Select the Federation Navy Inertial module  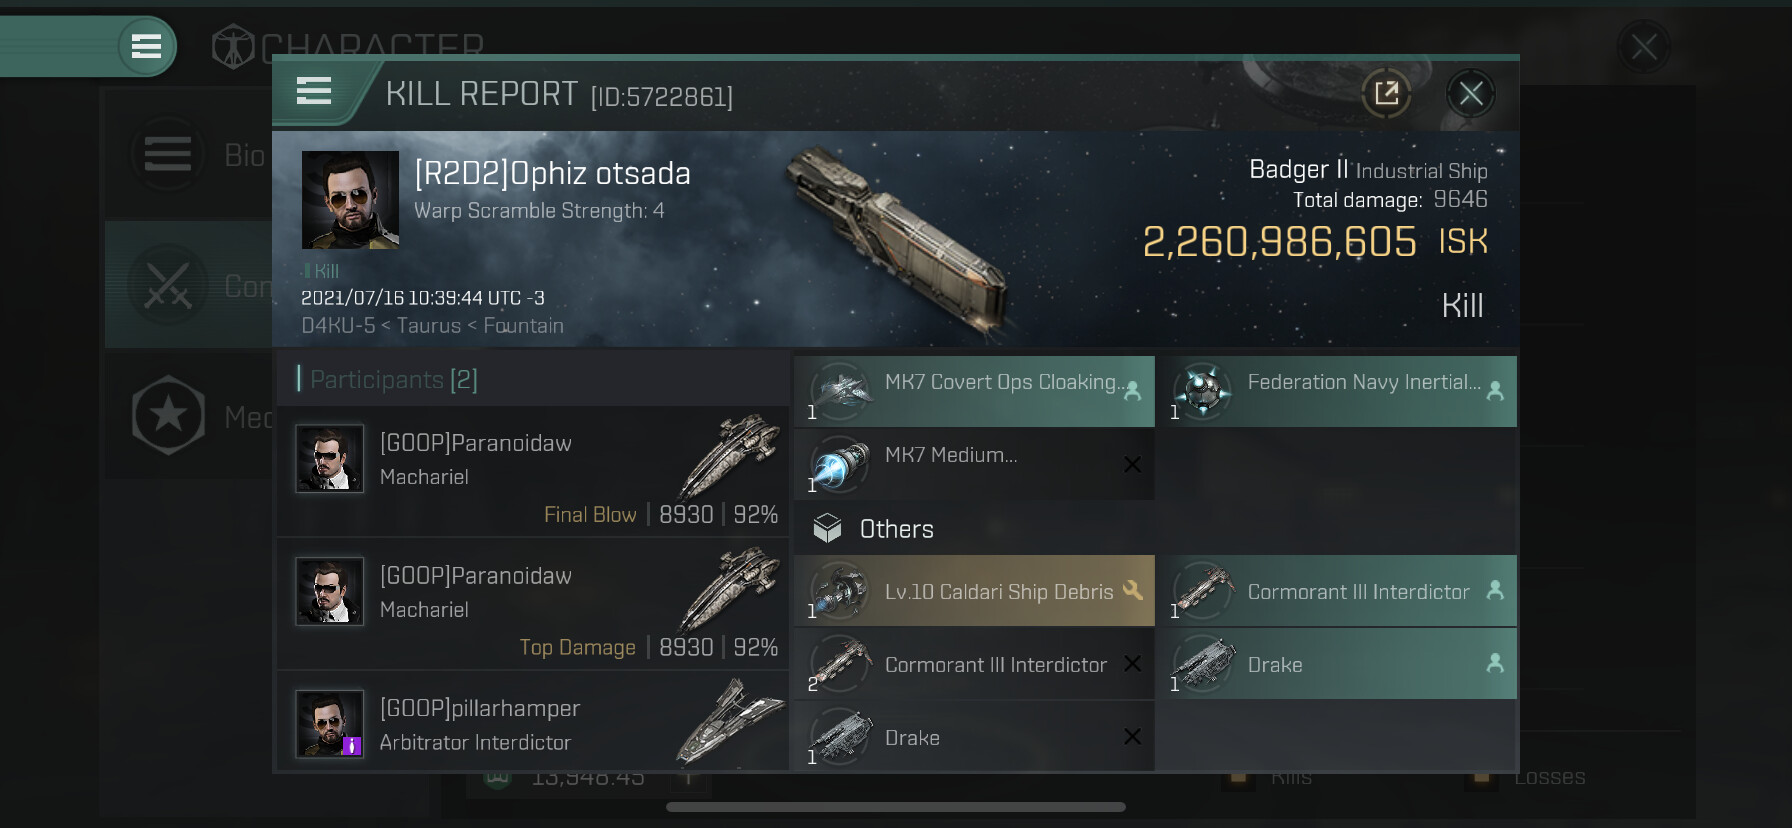click(1337, 391)
